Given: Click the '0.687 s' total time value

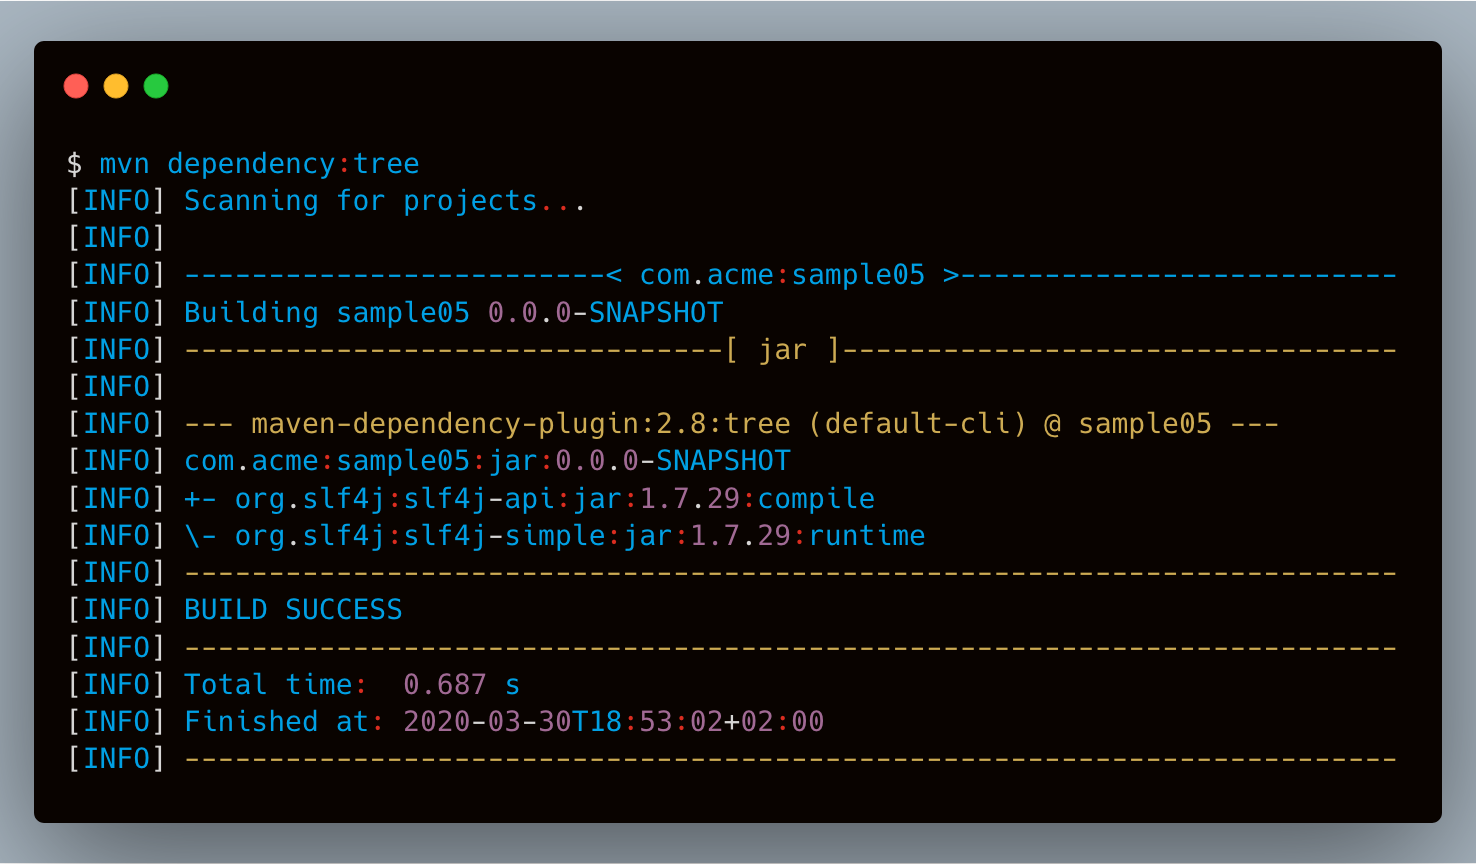Looking at the screenshot, I should click(x=461, y=685).
